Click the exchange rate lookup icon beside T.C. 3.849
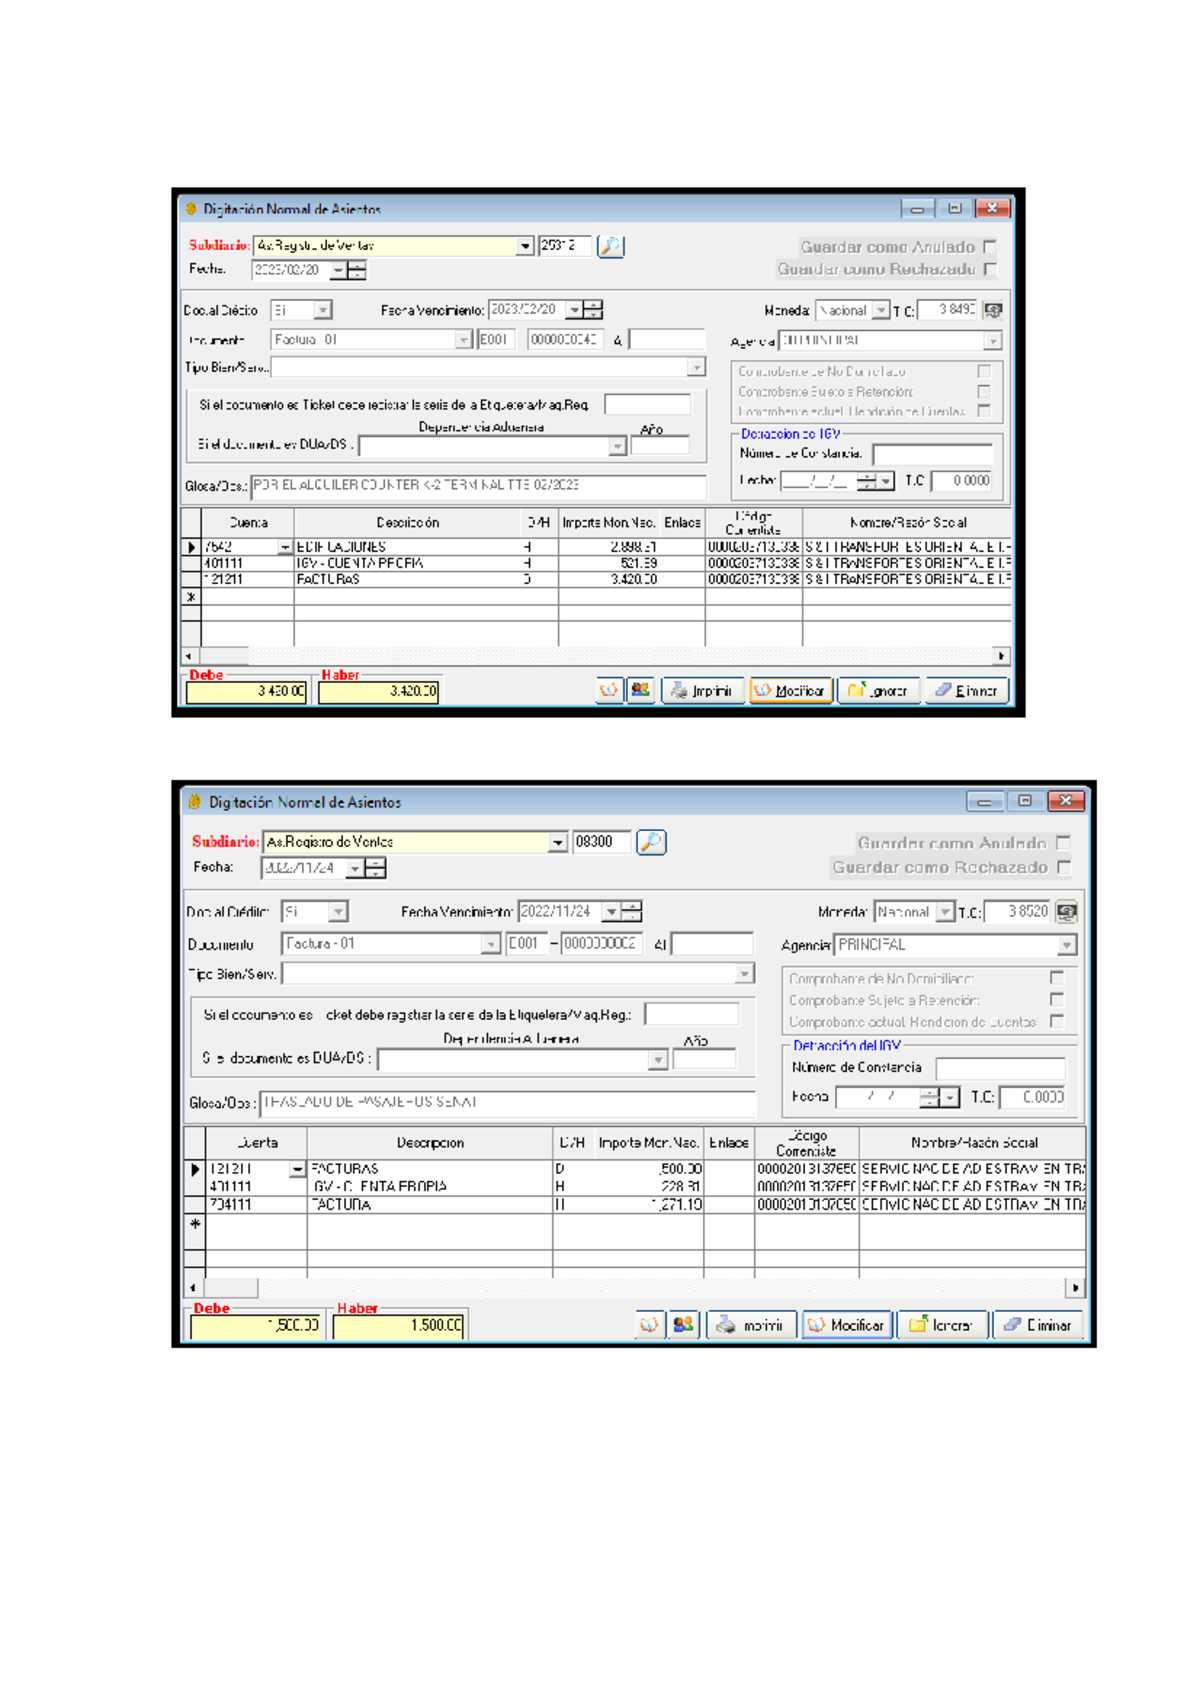The width and height of the screenshot is (1200, 1698). tap(992, 311)
